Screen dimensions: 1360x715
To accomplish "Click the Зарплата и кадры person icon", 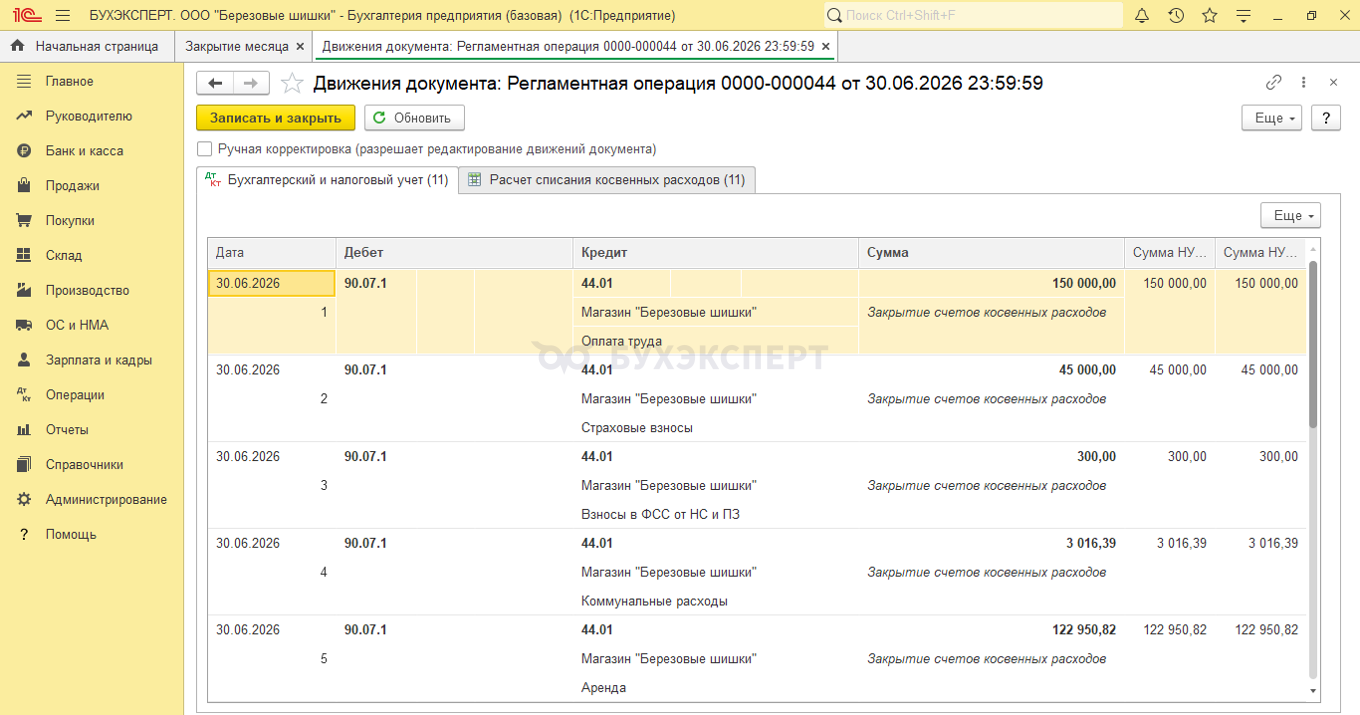I will [24, 360].
